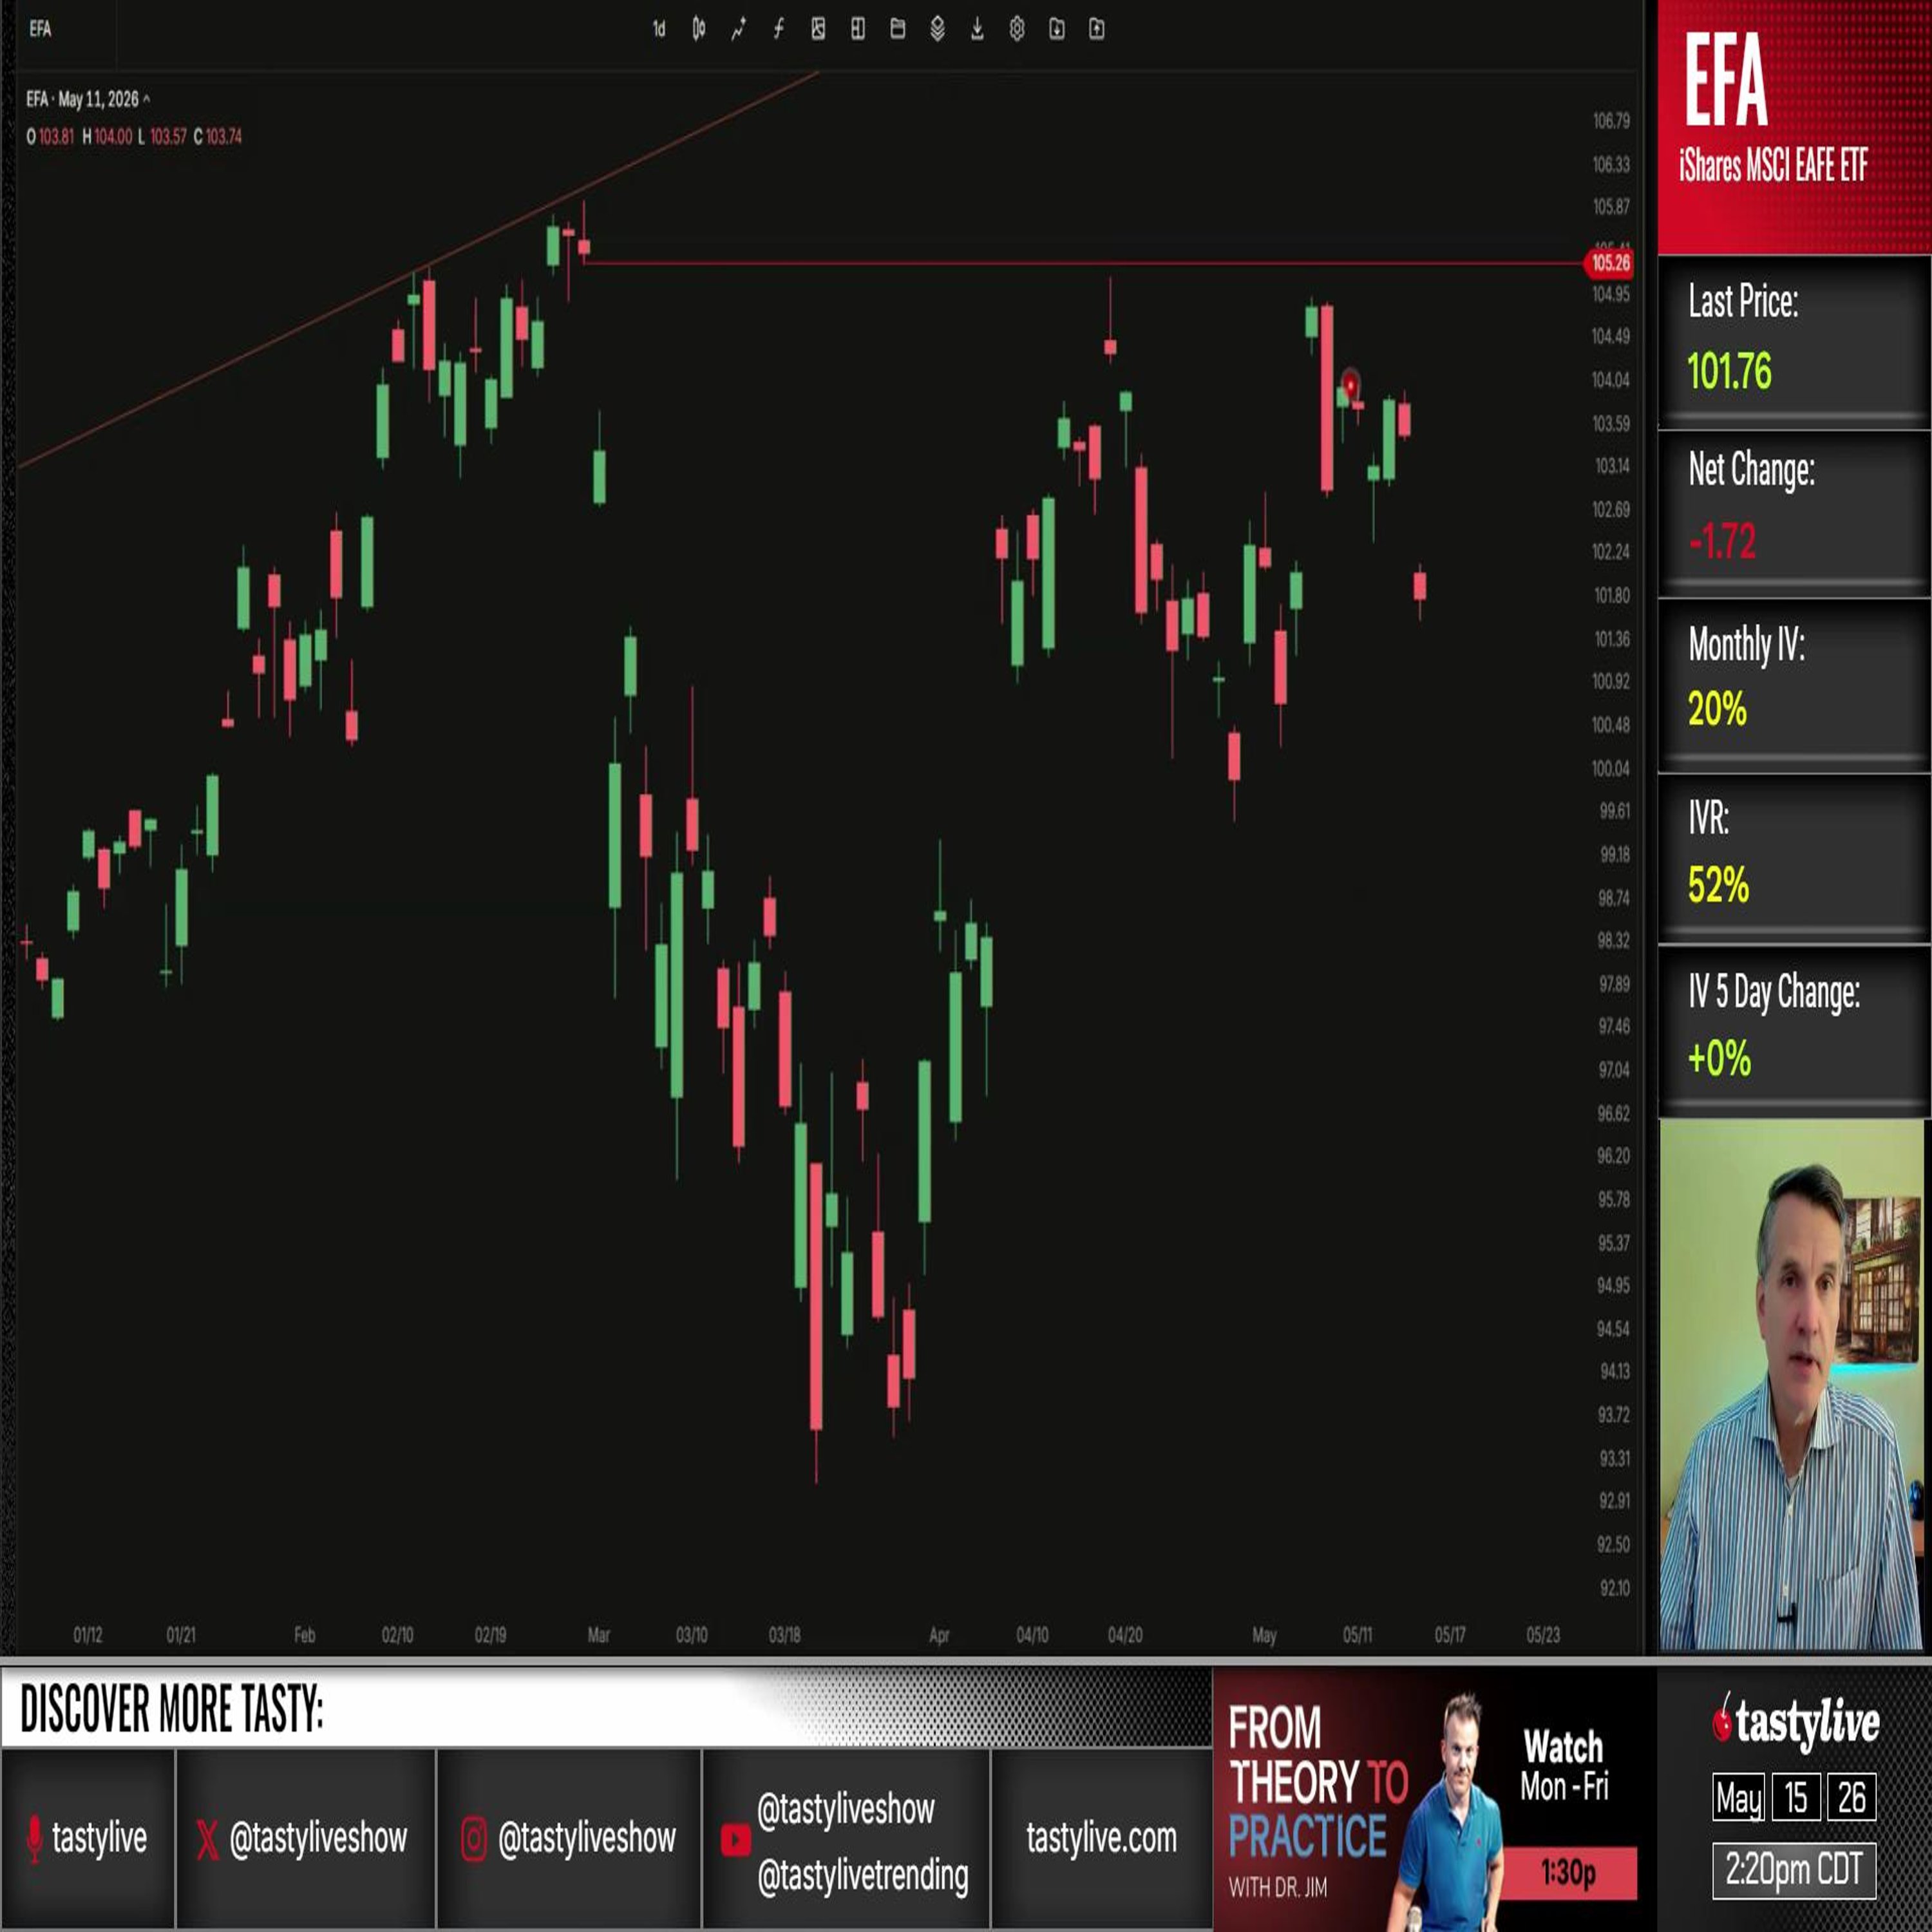
Task: Open the tastylive.com link
Action: 1101,1837
